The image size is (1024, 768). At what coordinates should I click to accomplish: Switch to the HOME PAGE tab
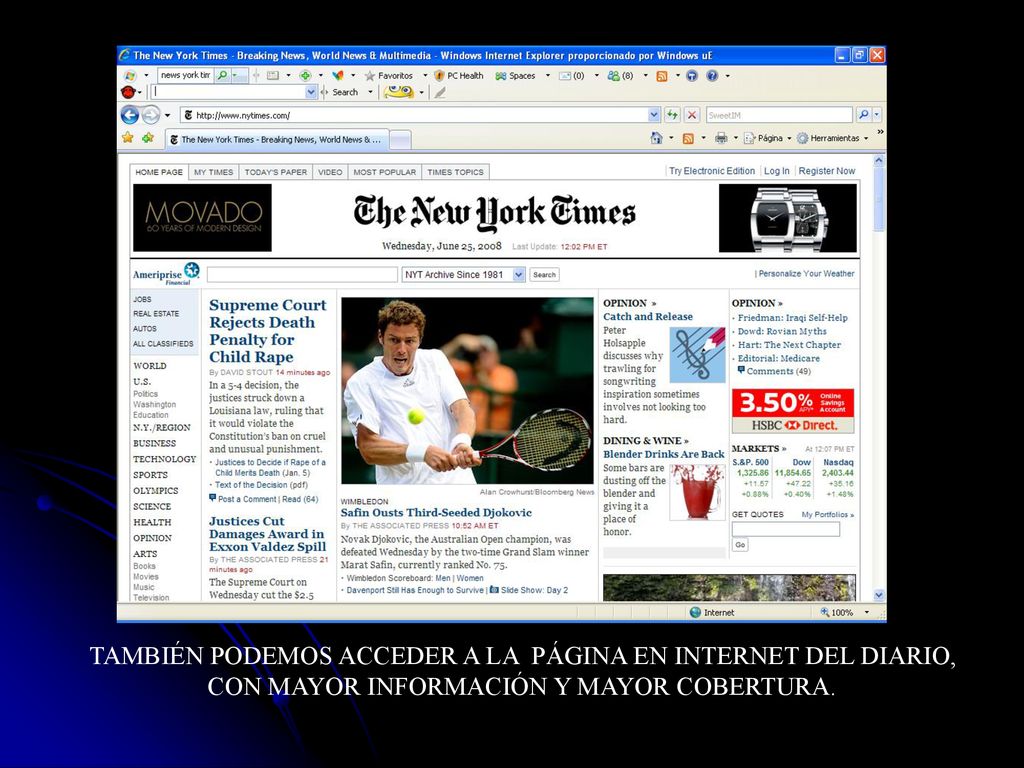(x=159, y=172)
